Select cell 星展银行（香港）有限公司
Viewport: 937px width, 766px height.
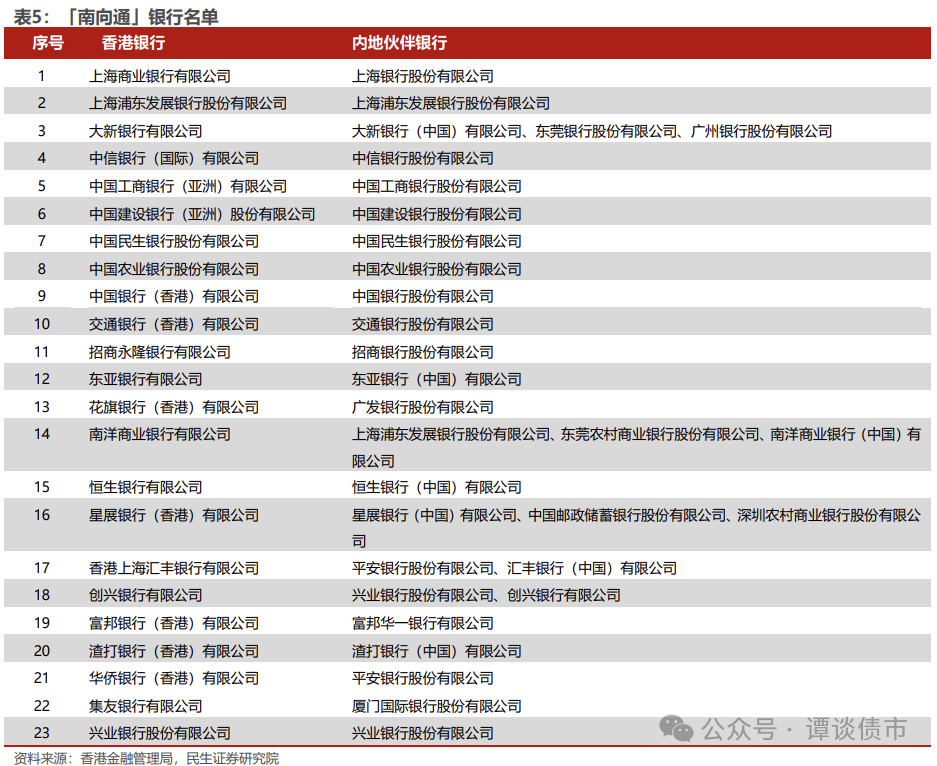174,514
